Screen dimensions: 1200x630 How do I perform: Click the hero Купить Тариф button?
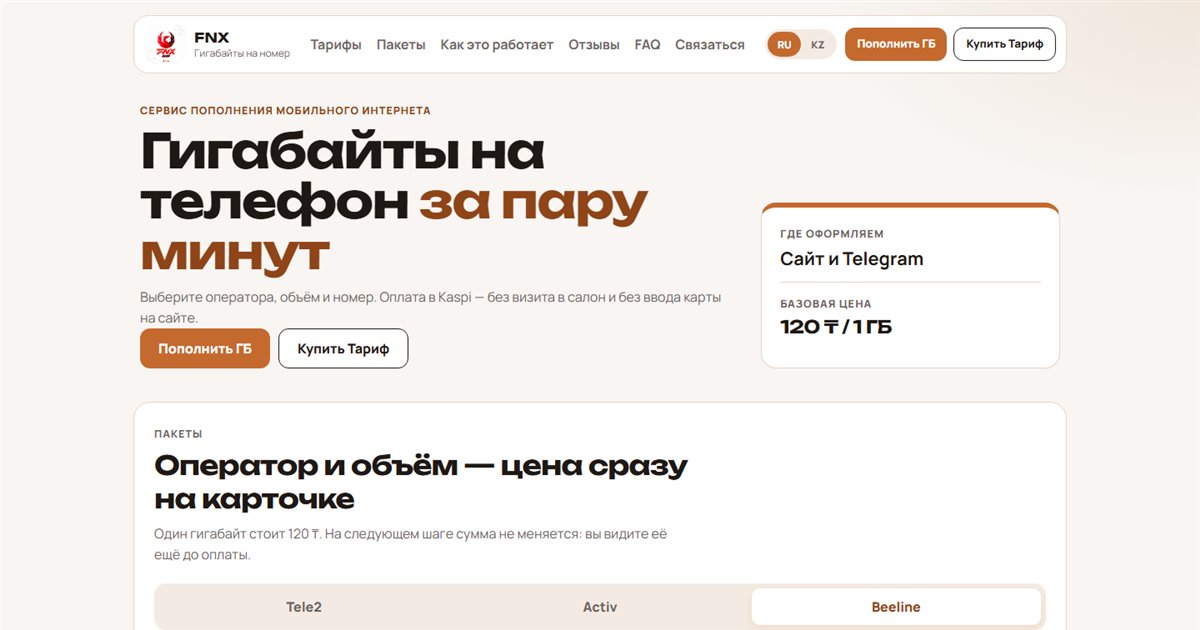343,348
